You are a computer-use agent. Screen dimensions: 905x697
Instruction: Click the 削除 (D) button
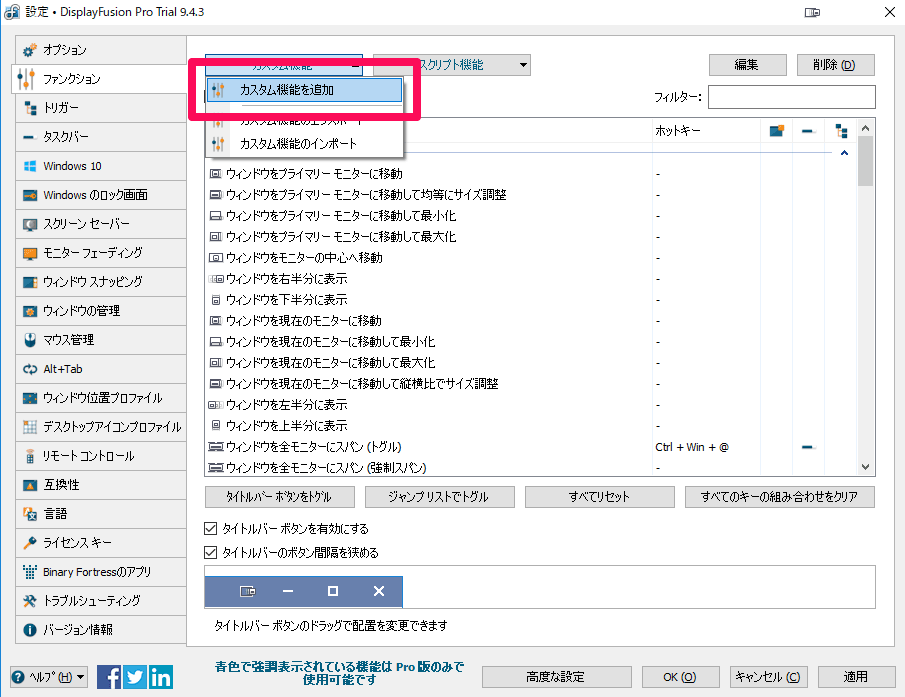coord(836,65)
